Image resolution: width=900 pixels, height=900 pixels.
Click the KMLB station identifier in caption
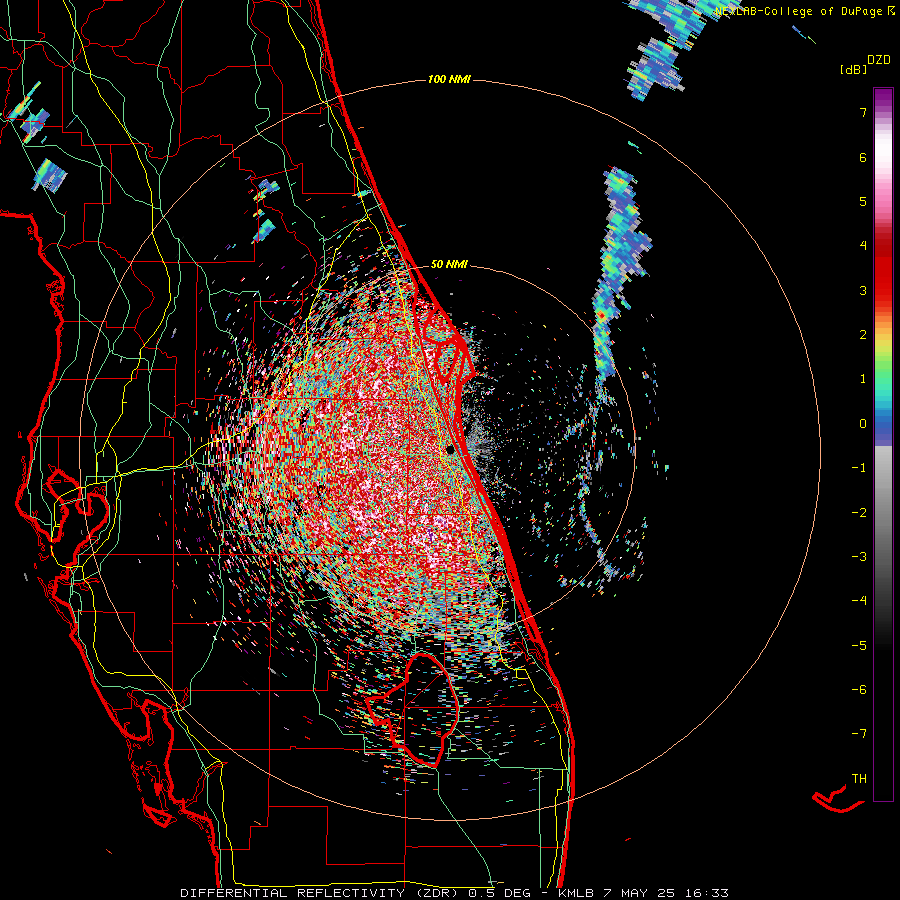(x=576, y=893)
